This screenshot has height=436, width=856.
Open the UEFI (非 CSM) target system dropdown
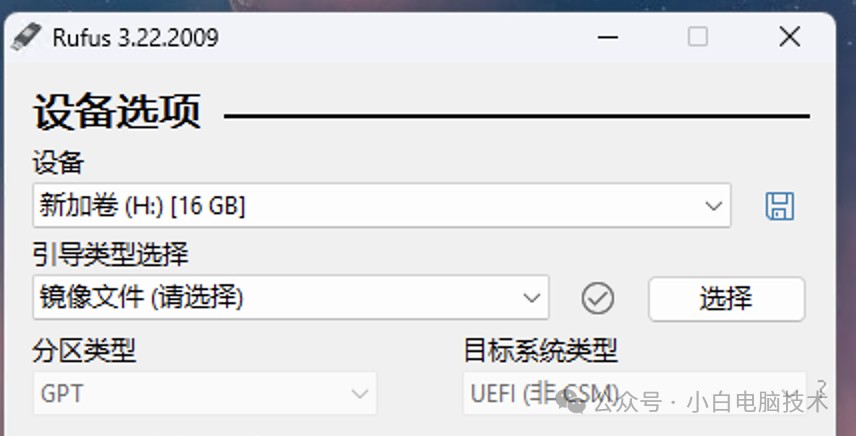coord(634,393)
